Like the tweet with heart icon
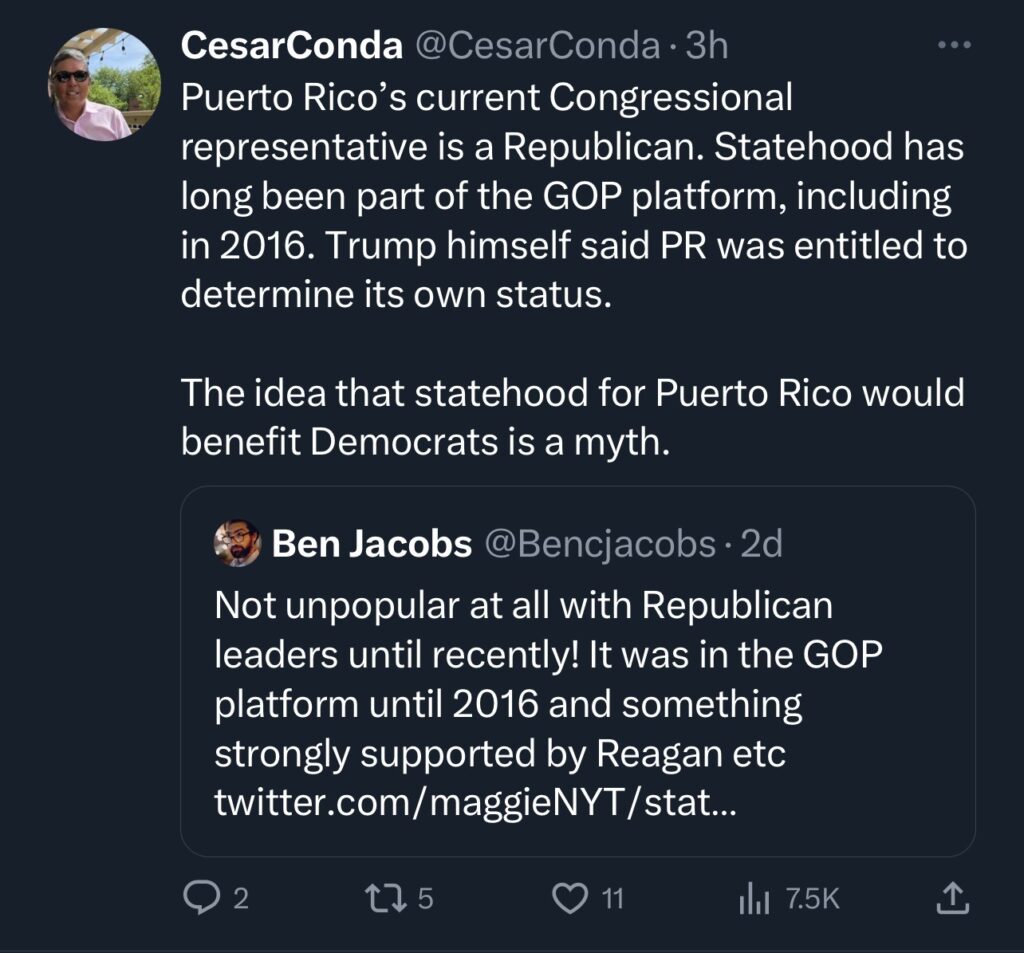Viewport: 1024px width, 953px height. coord(570,898)
